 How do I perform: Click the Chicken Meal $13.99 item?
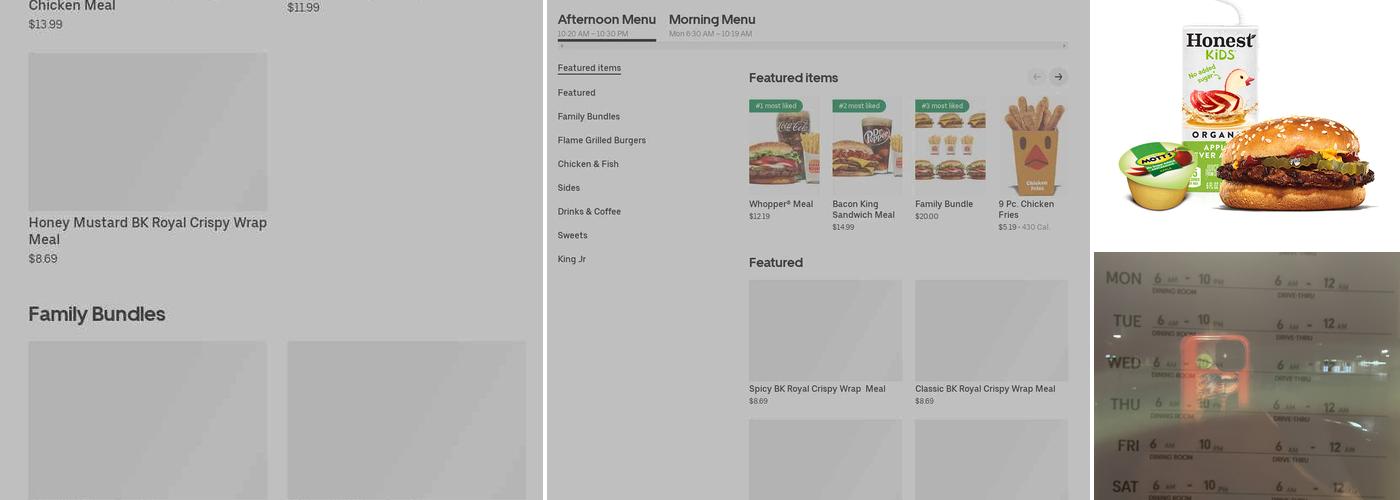click(72, 14)
